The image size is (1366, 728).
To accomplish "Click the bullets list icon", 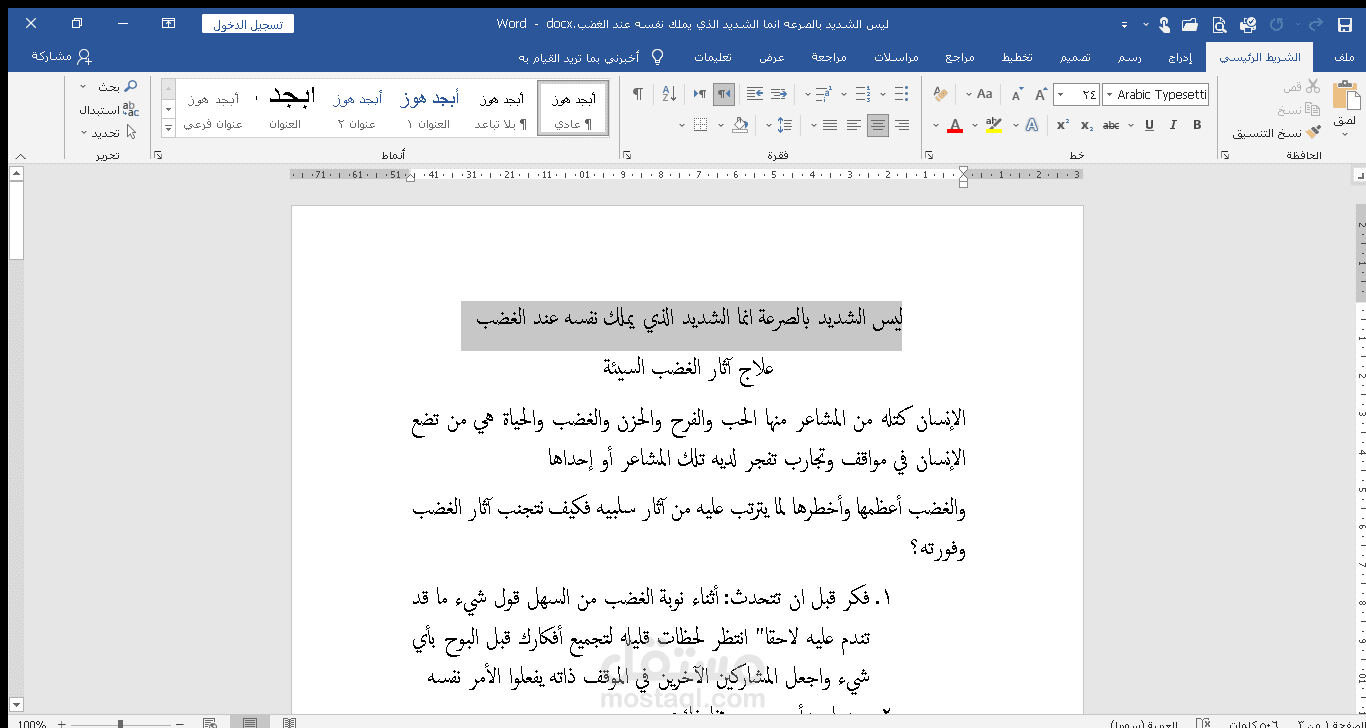I will [x=901, y=94].
